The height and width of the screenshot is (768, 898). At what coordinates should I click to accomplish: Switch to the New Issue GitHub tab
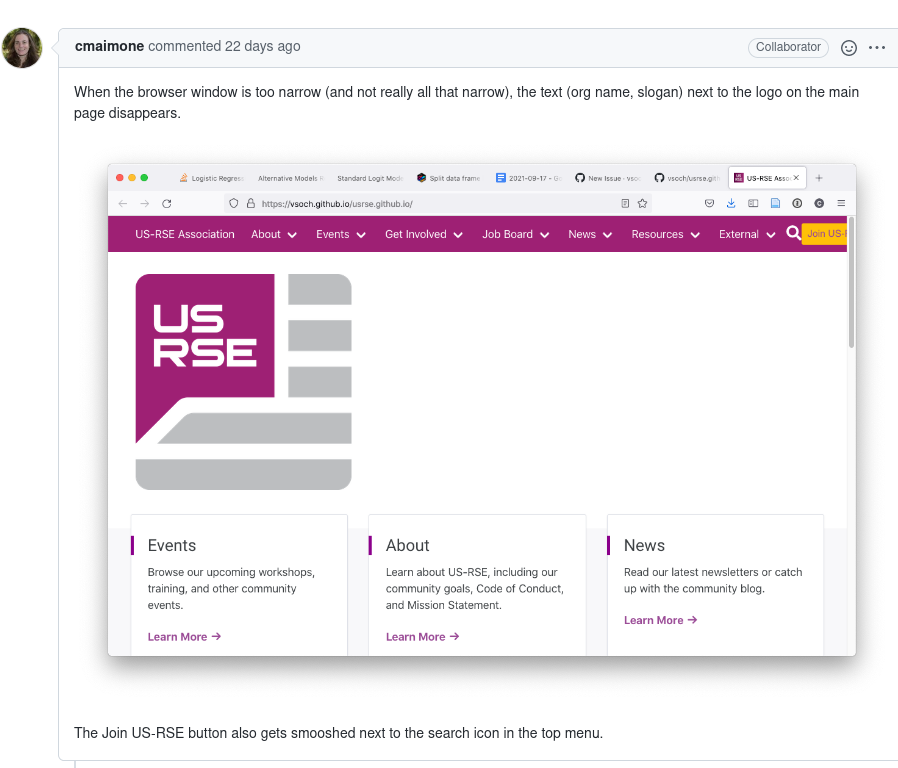pyautogui.click(x=608, y=178)
